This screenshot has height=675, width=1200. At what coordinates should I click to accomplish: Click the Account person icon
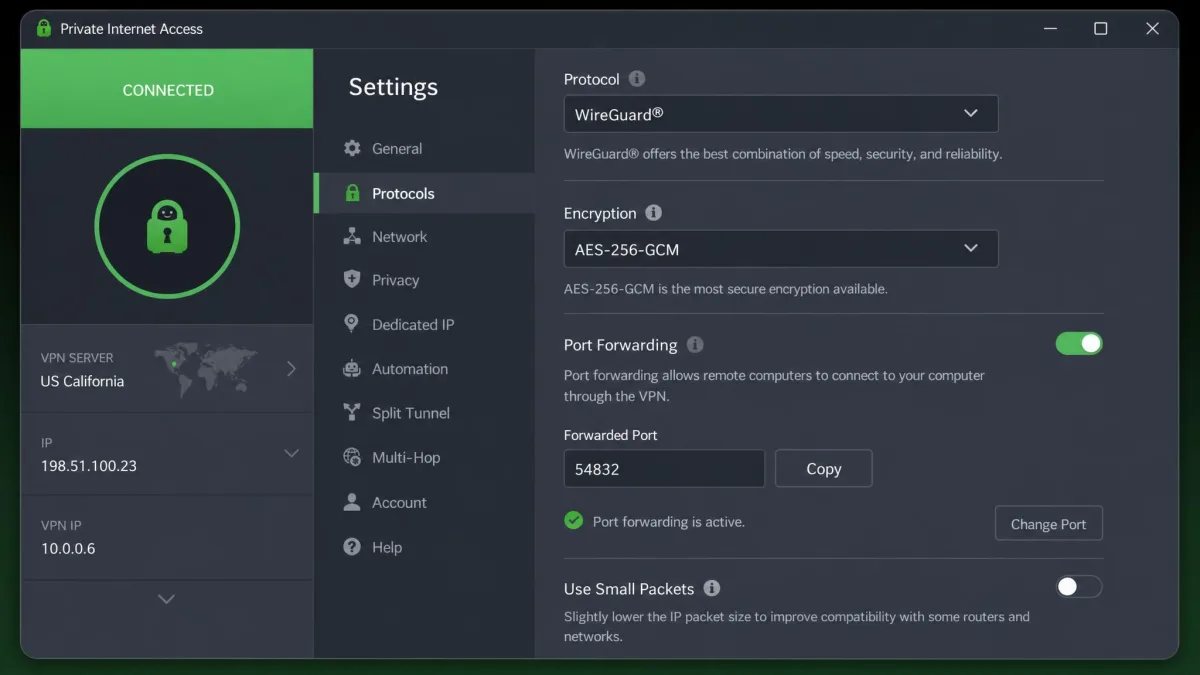tap(352, 502)
